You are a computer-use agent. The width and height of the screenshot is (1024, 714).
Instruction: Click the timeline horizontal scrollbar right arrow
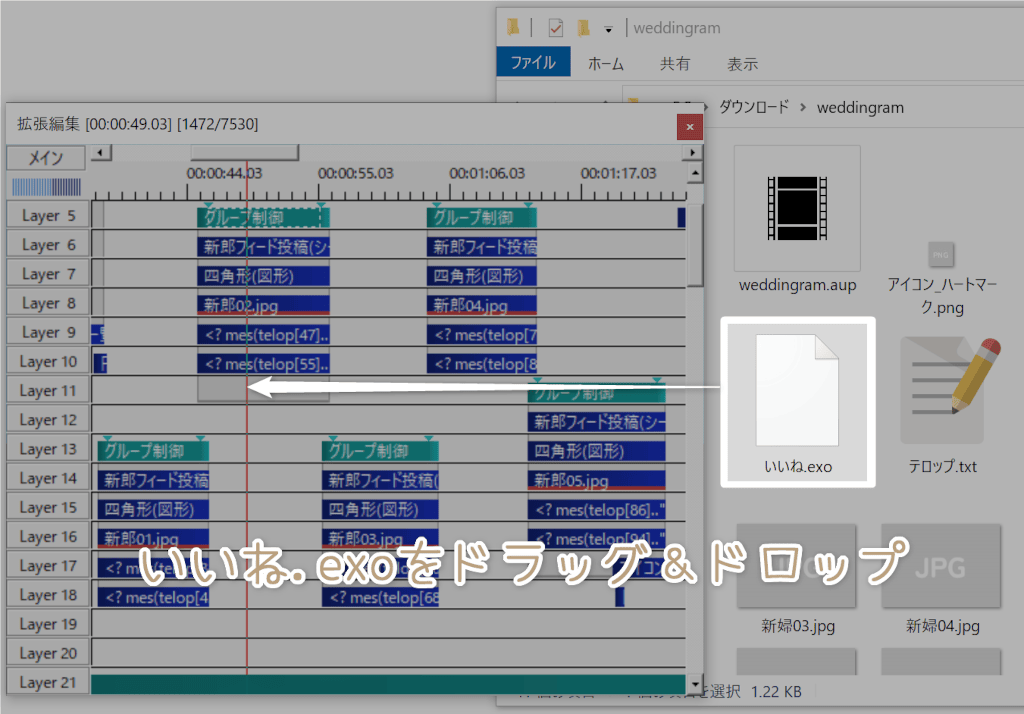[692, 153]
